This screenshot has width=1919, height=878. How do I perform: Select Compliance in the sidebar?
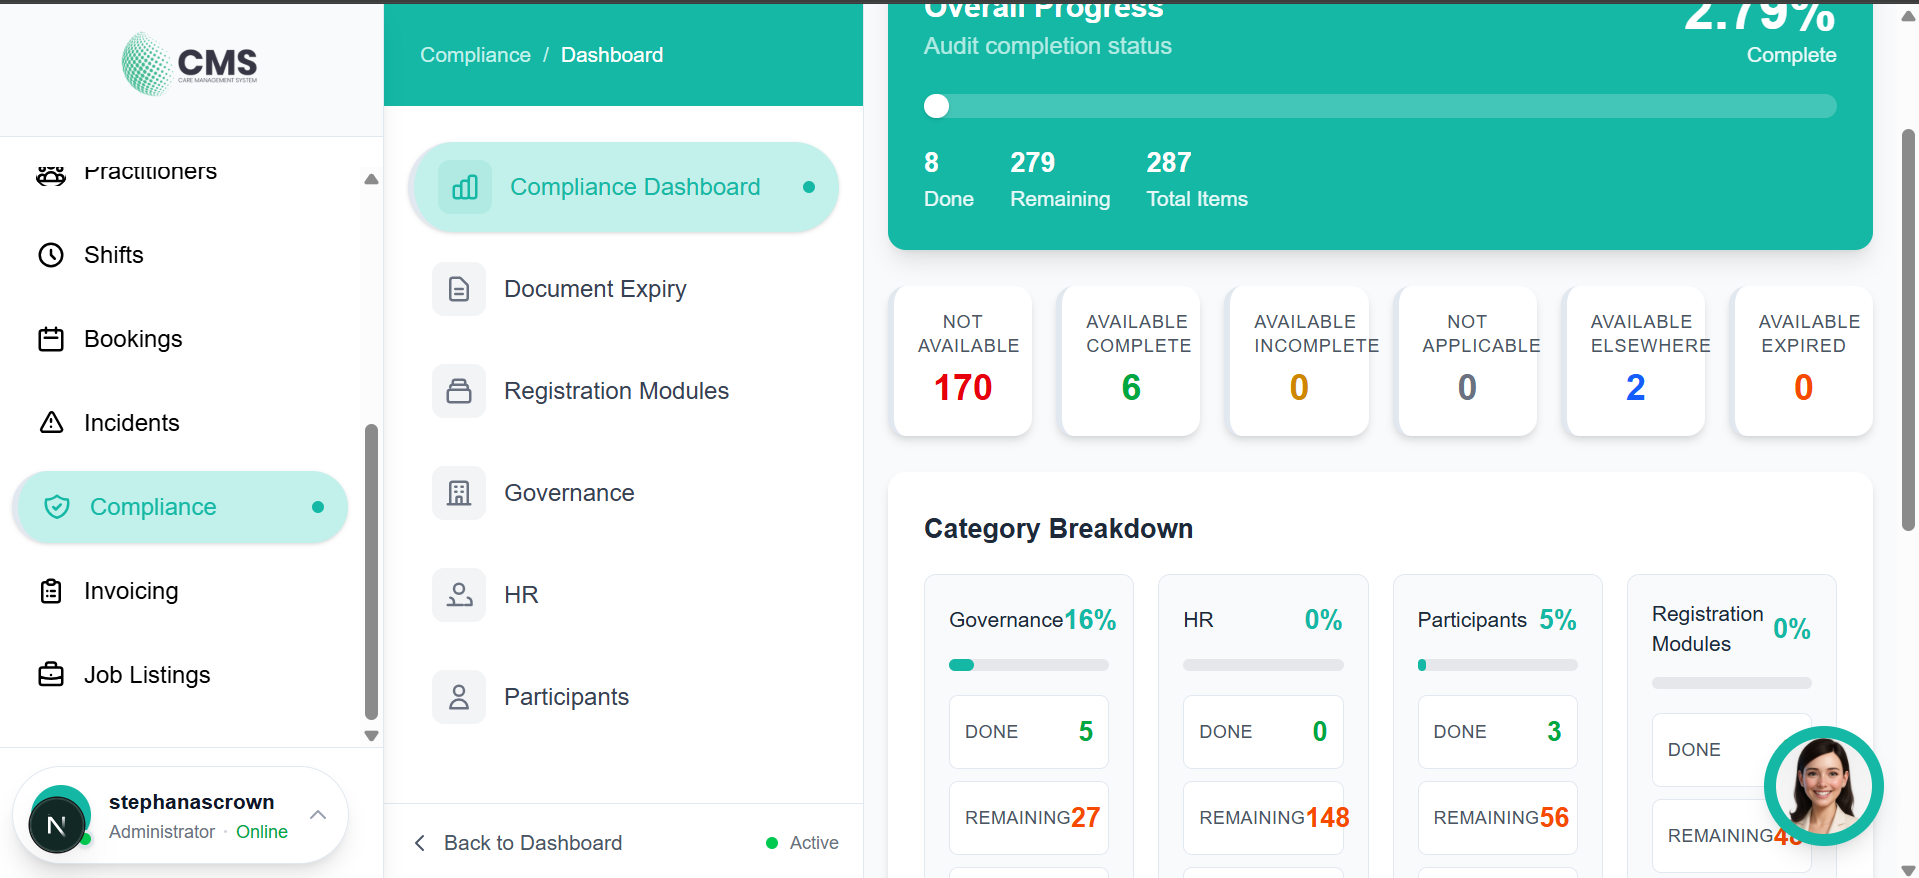(180, 507)
